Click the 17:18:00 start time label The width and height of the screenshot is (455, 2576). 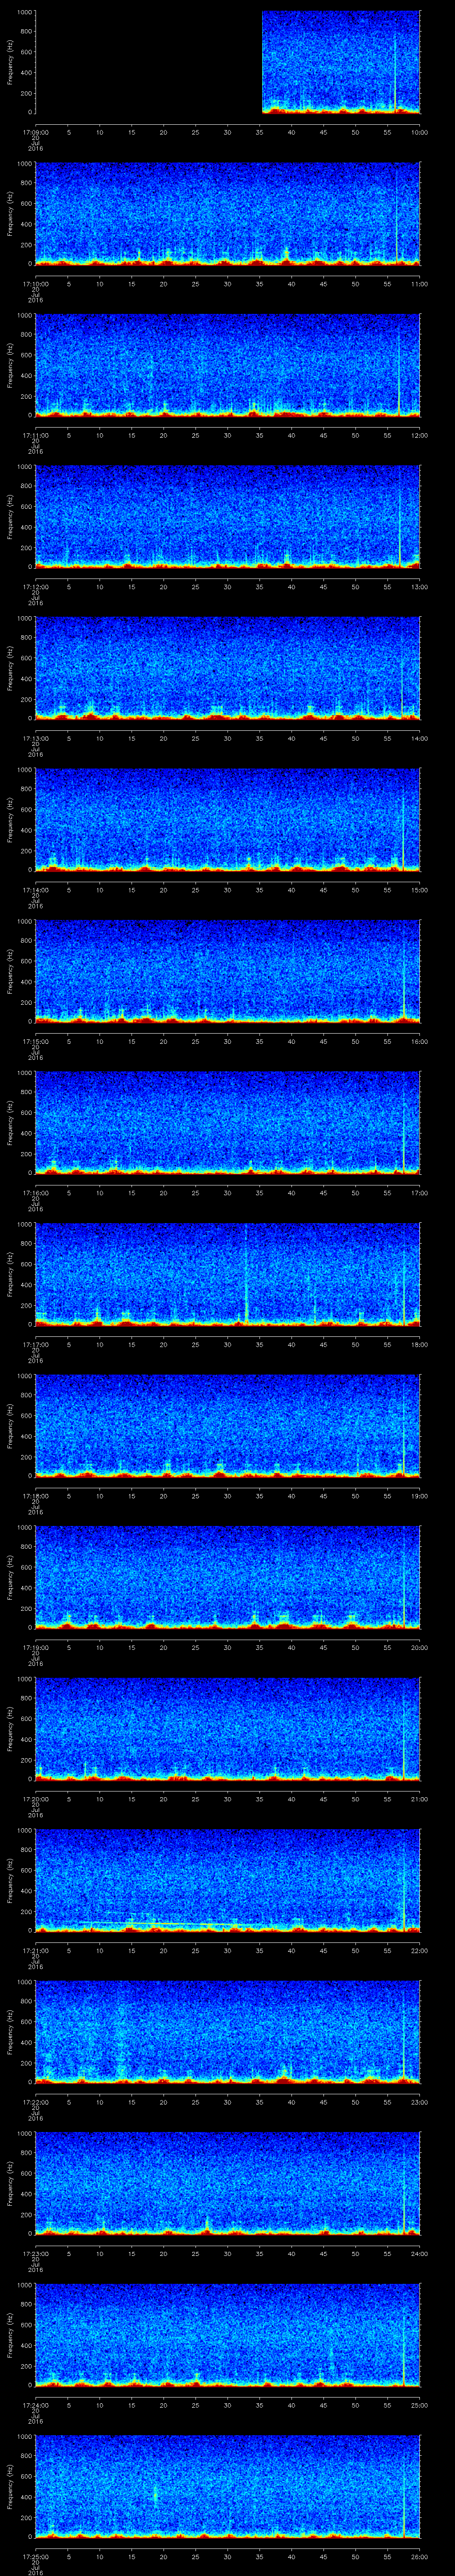[35, 1496]
